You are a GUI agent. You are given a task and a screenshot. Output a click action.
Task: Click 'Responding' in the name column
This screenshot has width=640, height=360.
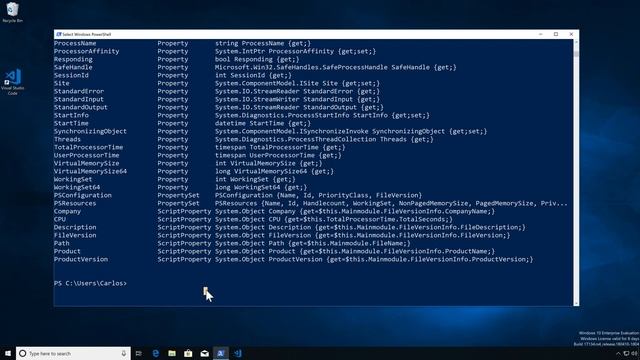[x=73, y=60]
